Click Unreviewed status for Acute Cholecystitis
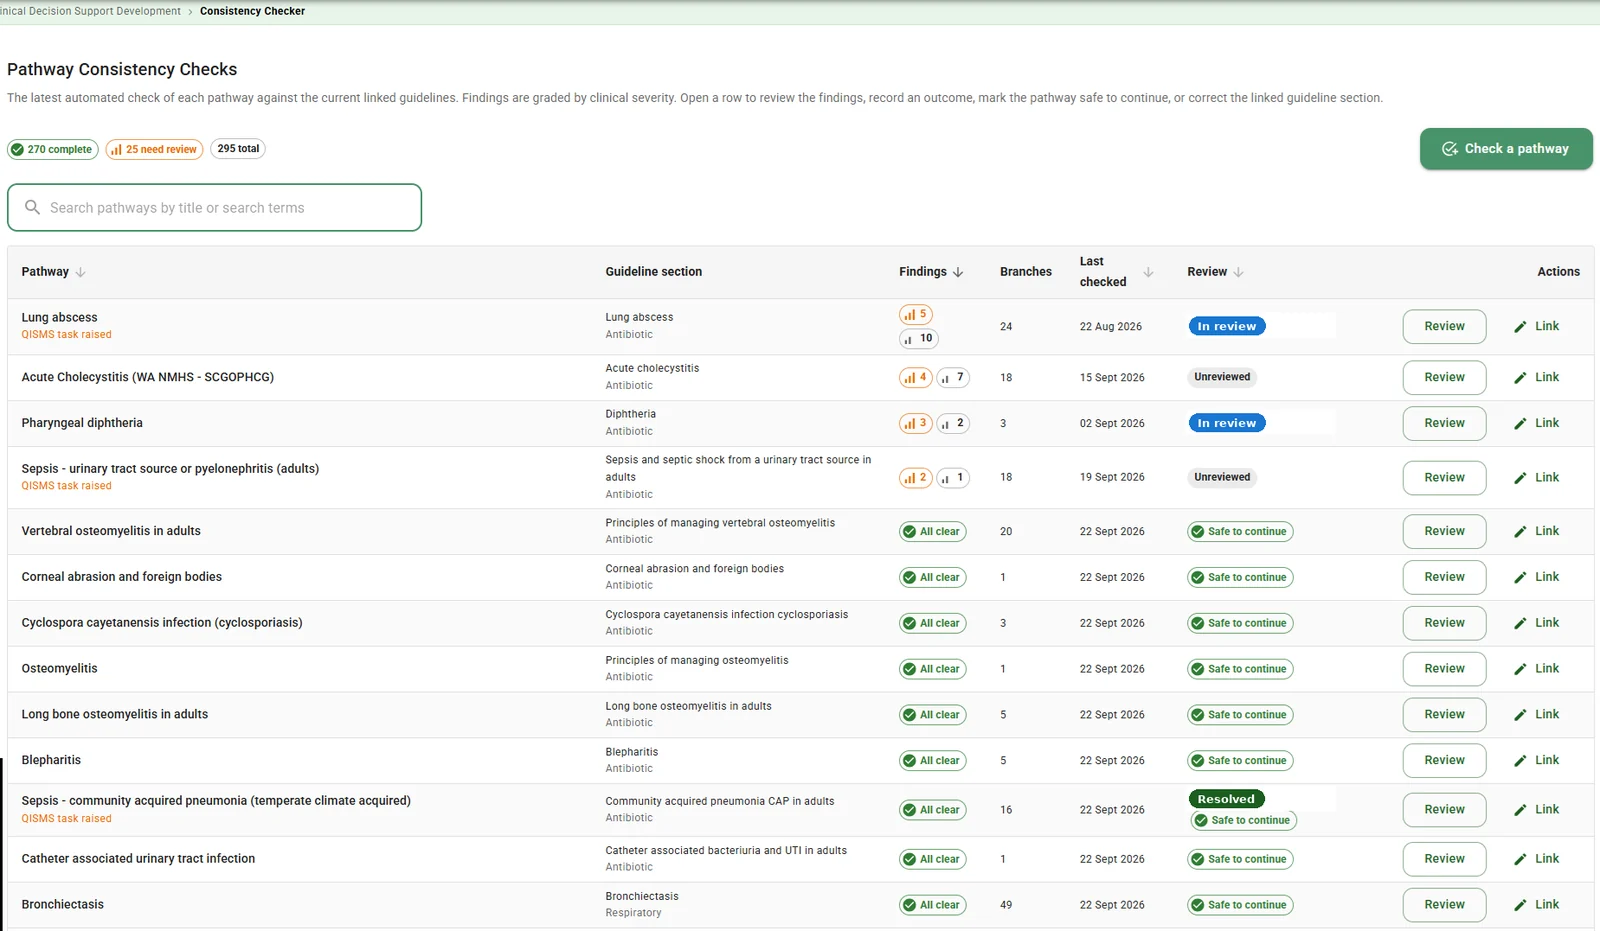 tap(1222, 378)
